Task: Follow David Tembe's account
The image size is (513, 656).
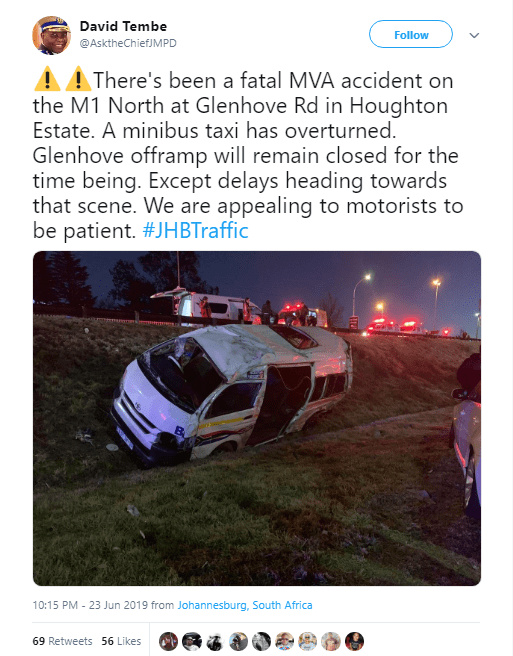Action: 410,35
